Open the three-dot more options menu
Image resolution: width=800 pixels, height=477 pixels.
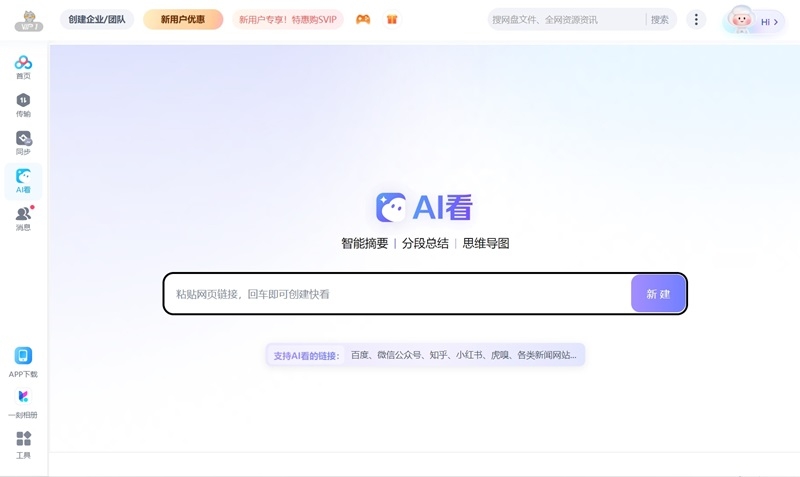[696, 19]
